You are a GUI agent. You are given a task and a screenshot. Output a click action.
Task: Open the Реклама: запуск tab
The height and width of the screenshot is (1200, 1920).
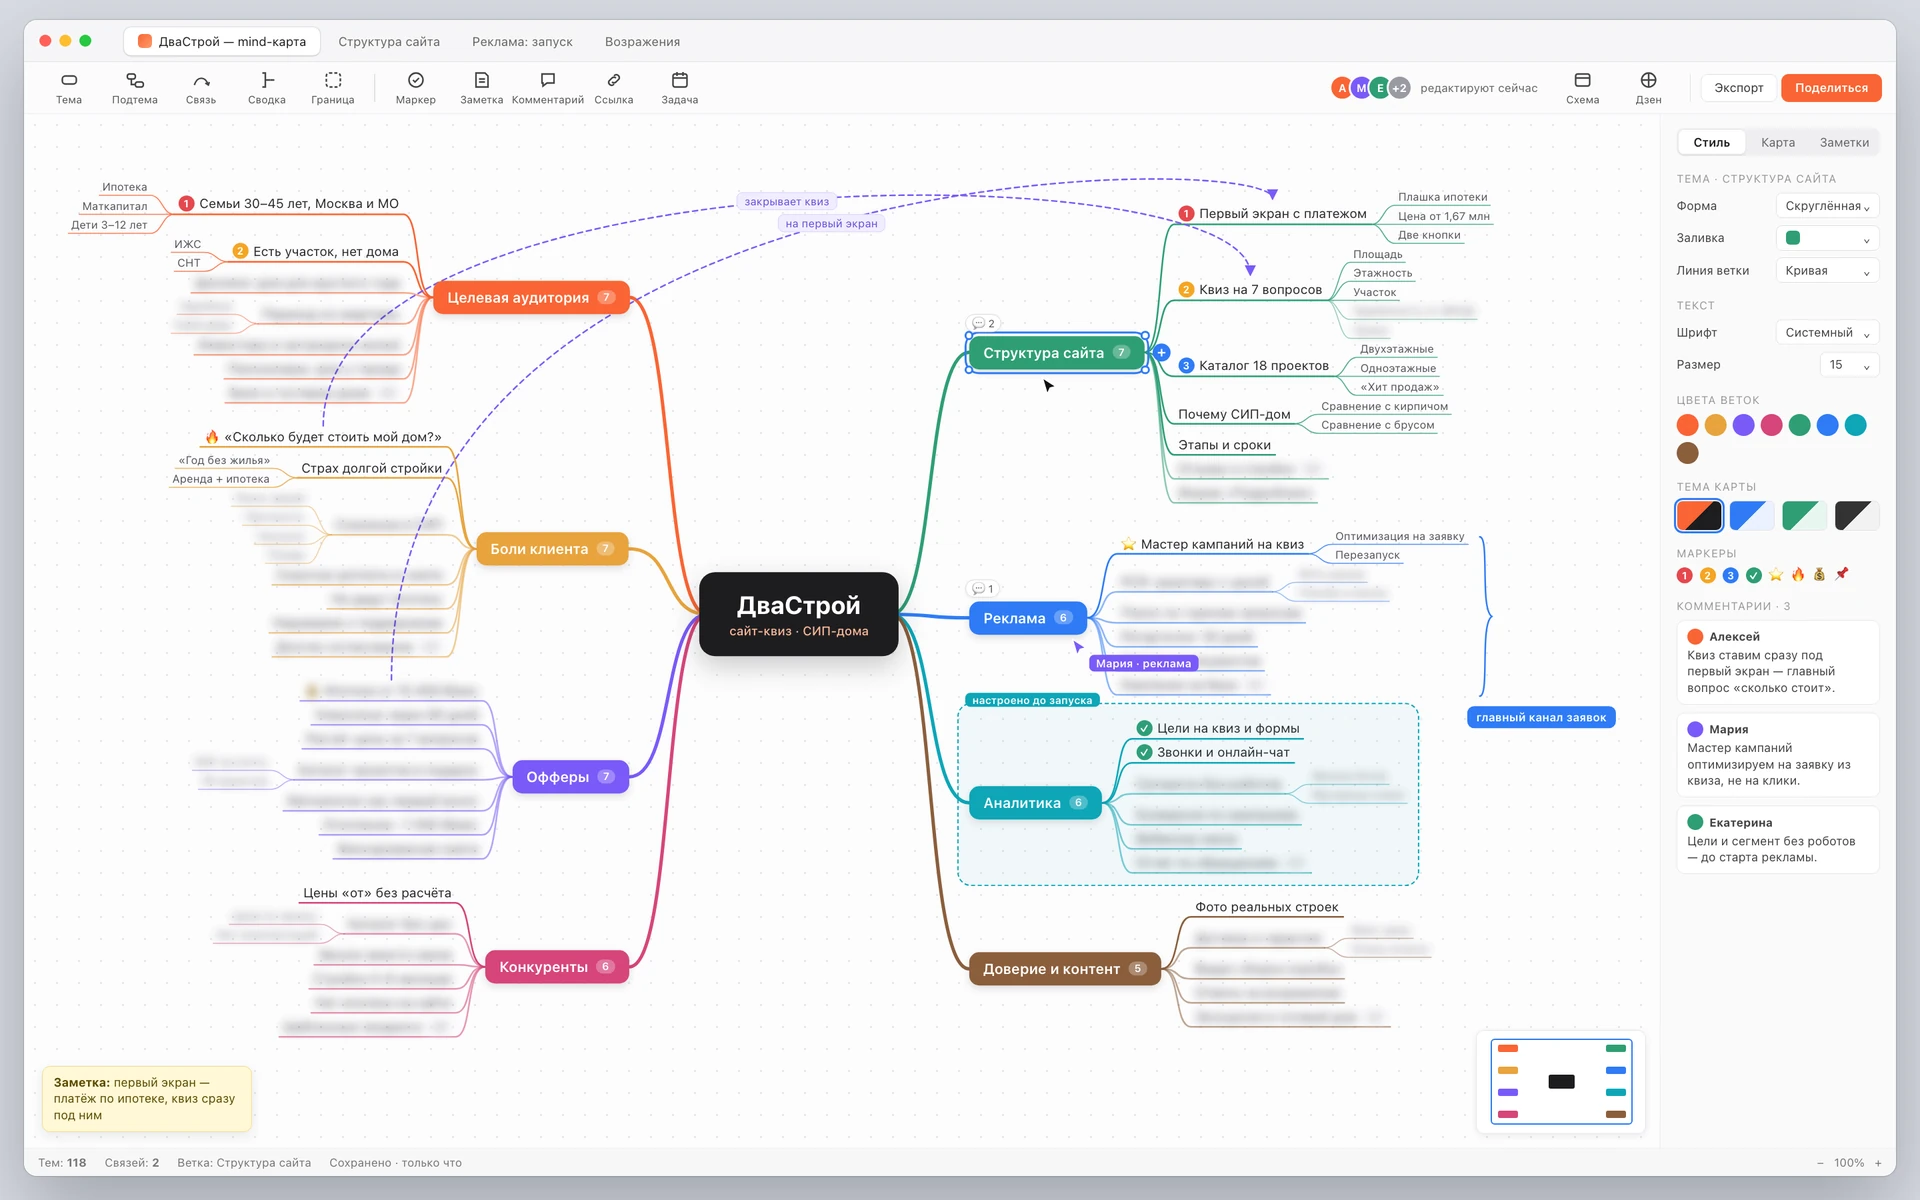pyautogui.click(x=522, y=42)
